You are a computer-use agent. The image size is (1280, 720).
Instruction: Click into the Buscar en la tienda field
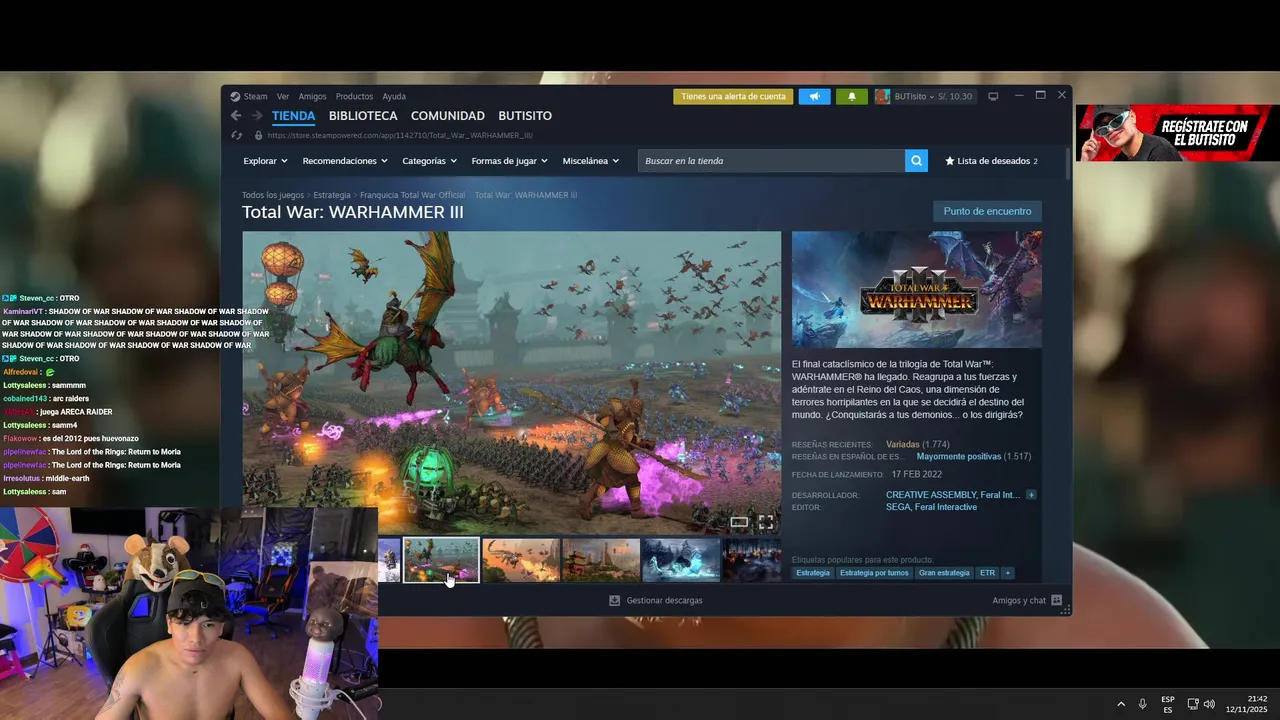[x=771, y=161]
